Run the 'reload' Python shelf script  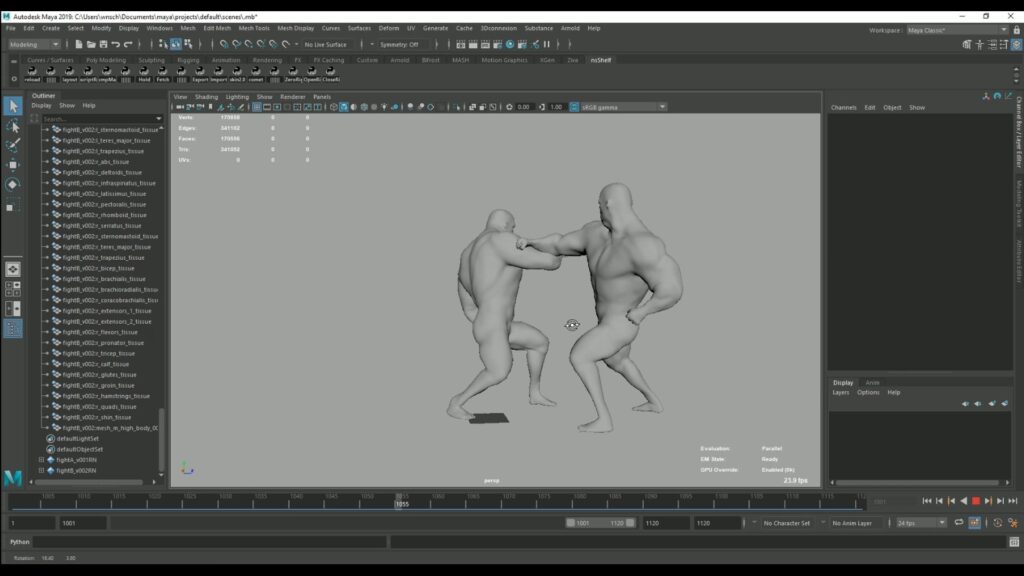pyautogui.click(x=32, y=74)
